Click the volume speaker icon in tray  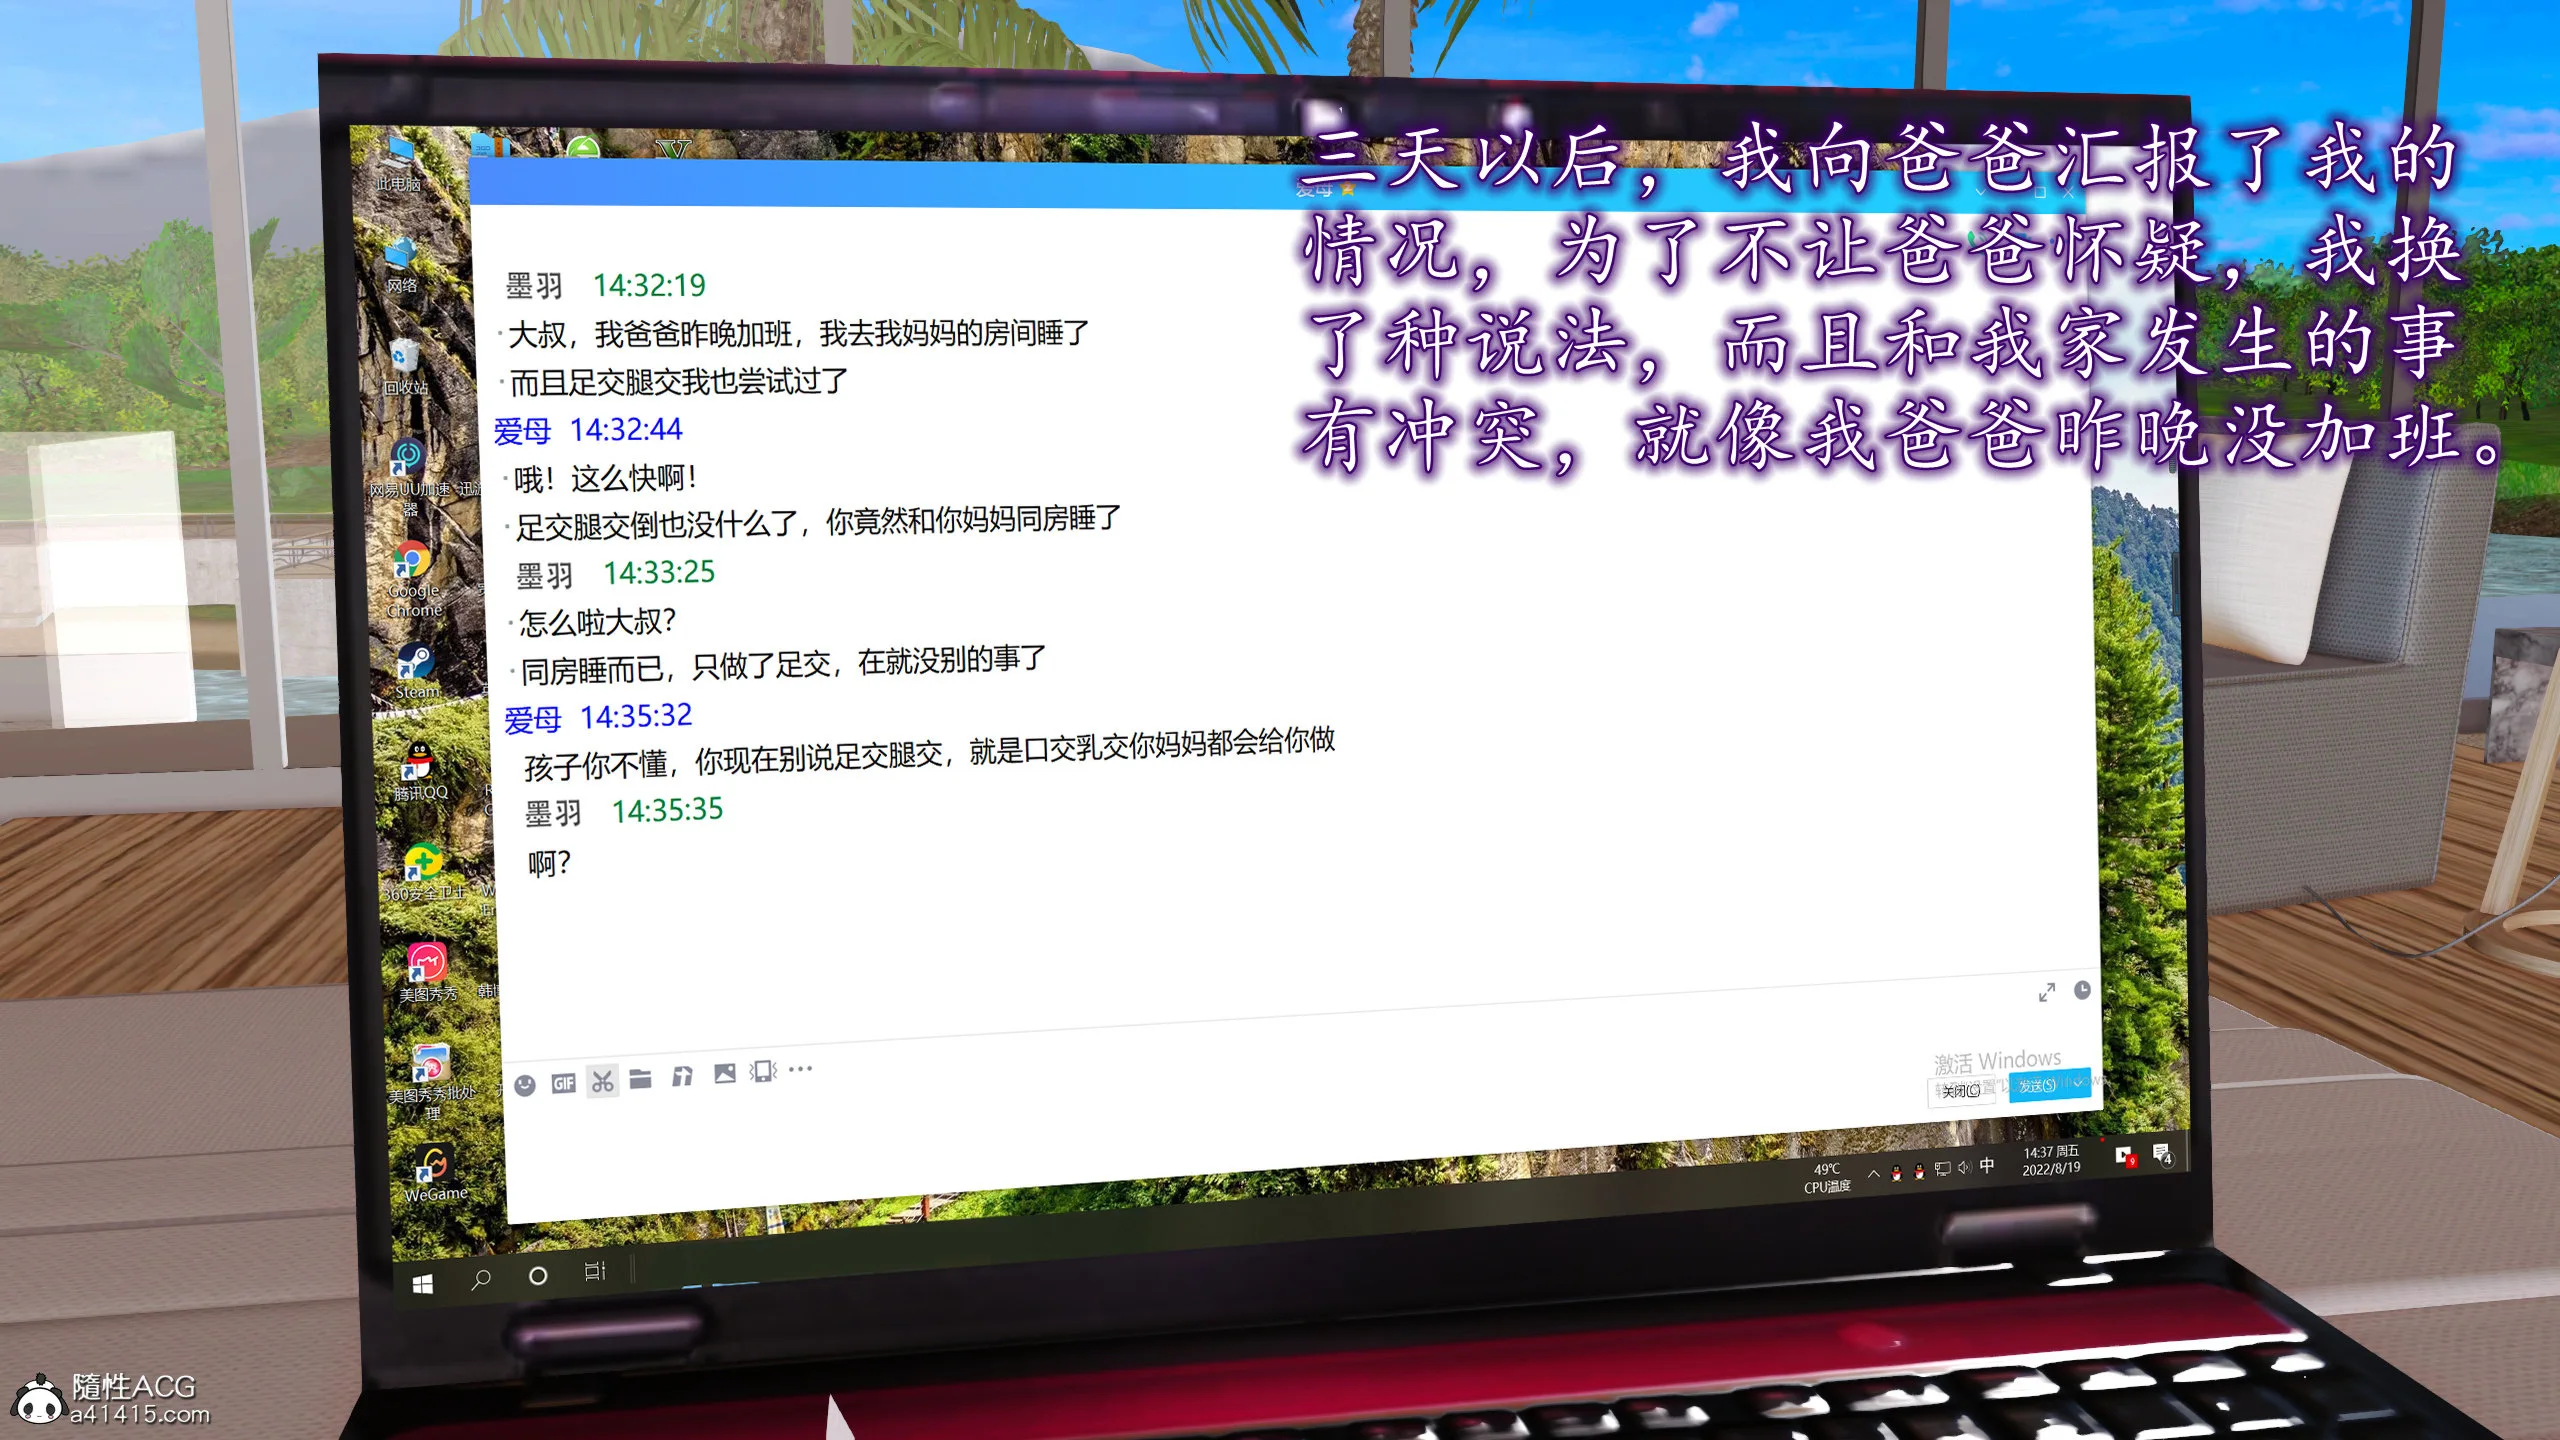coord(1964,1167)
